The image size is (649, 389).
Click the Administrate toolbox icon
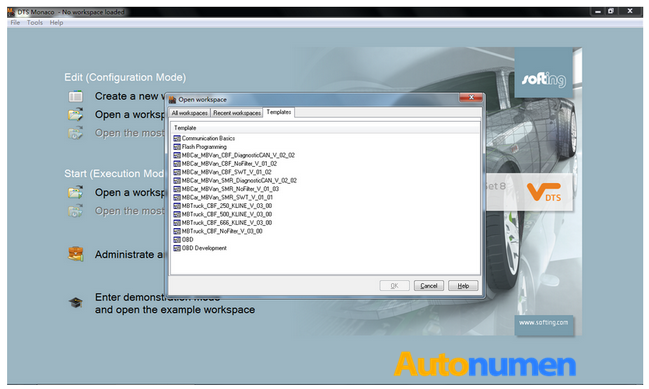(76, 254)
